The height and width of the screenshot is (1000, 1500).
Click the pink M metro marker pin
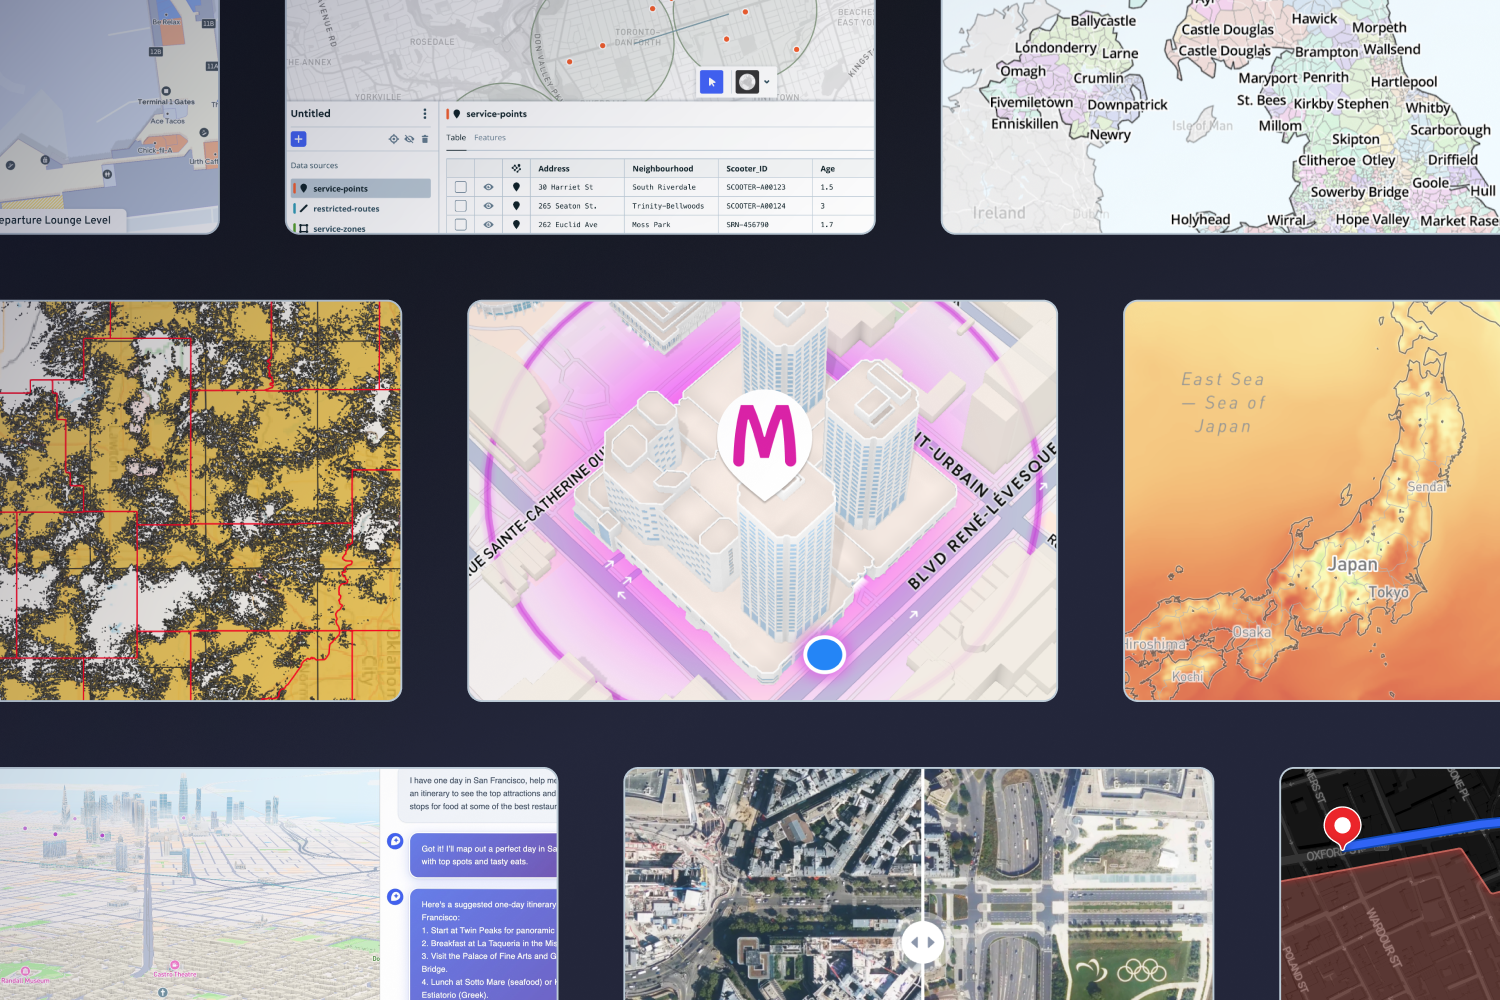click(x=765, y=444)
